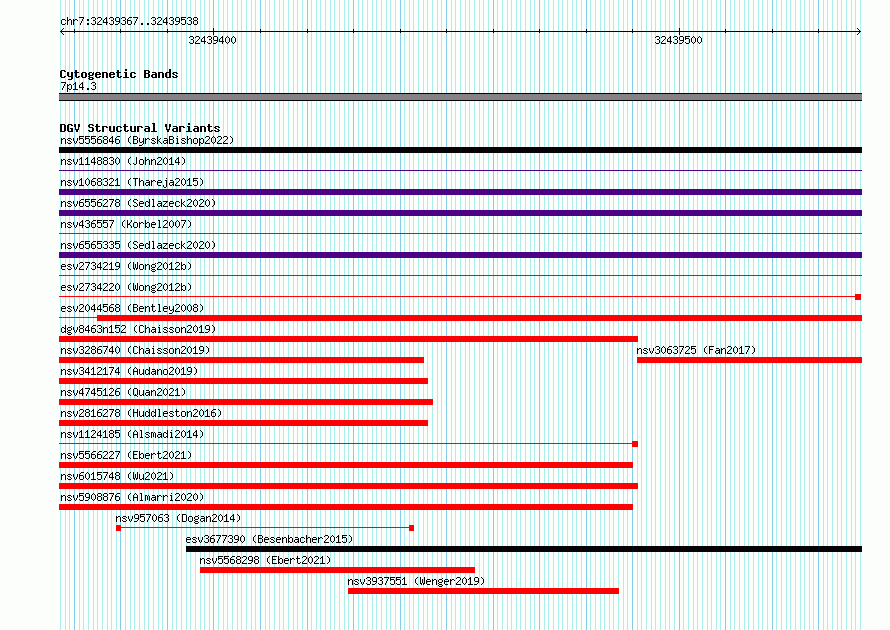
Task: Open variant nsv3286740 (Chaisson2019) label
Action: pyautogui.click(x=135, y=350)
